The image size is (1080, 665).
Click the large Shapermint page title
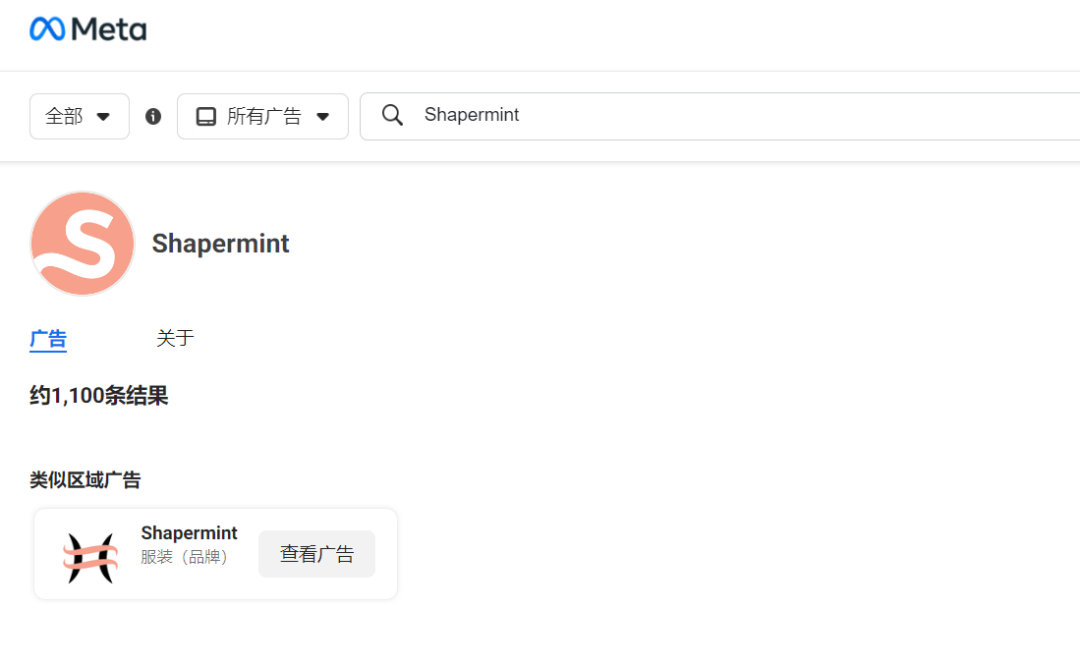[x=221, y=244]
